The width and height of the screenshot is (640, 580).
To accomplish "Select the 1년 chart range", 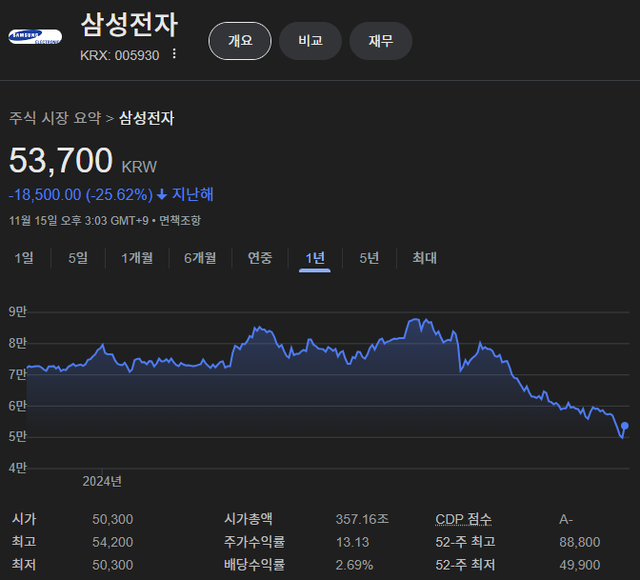I will click(315, 258).
